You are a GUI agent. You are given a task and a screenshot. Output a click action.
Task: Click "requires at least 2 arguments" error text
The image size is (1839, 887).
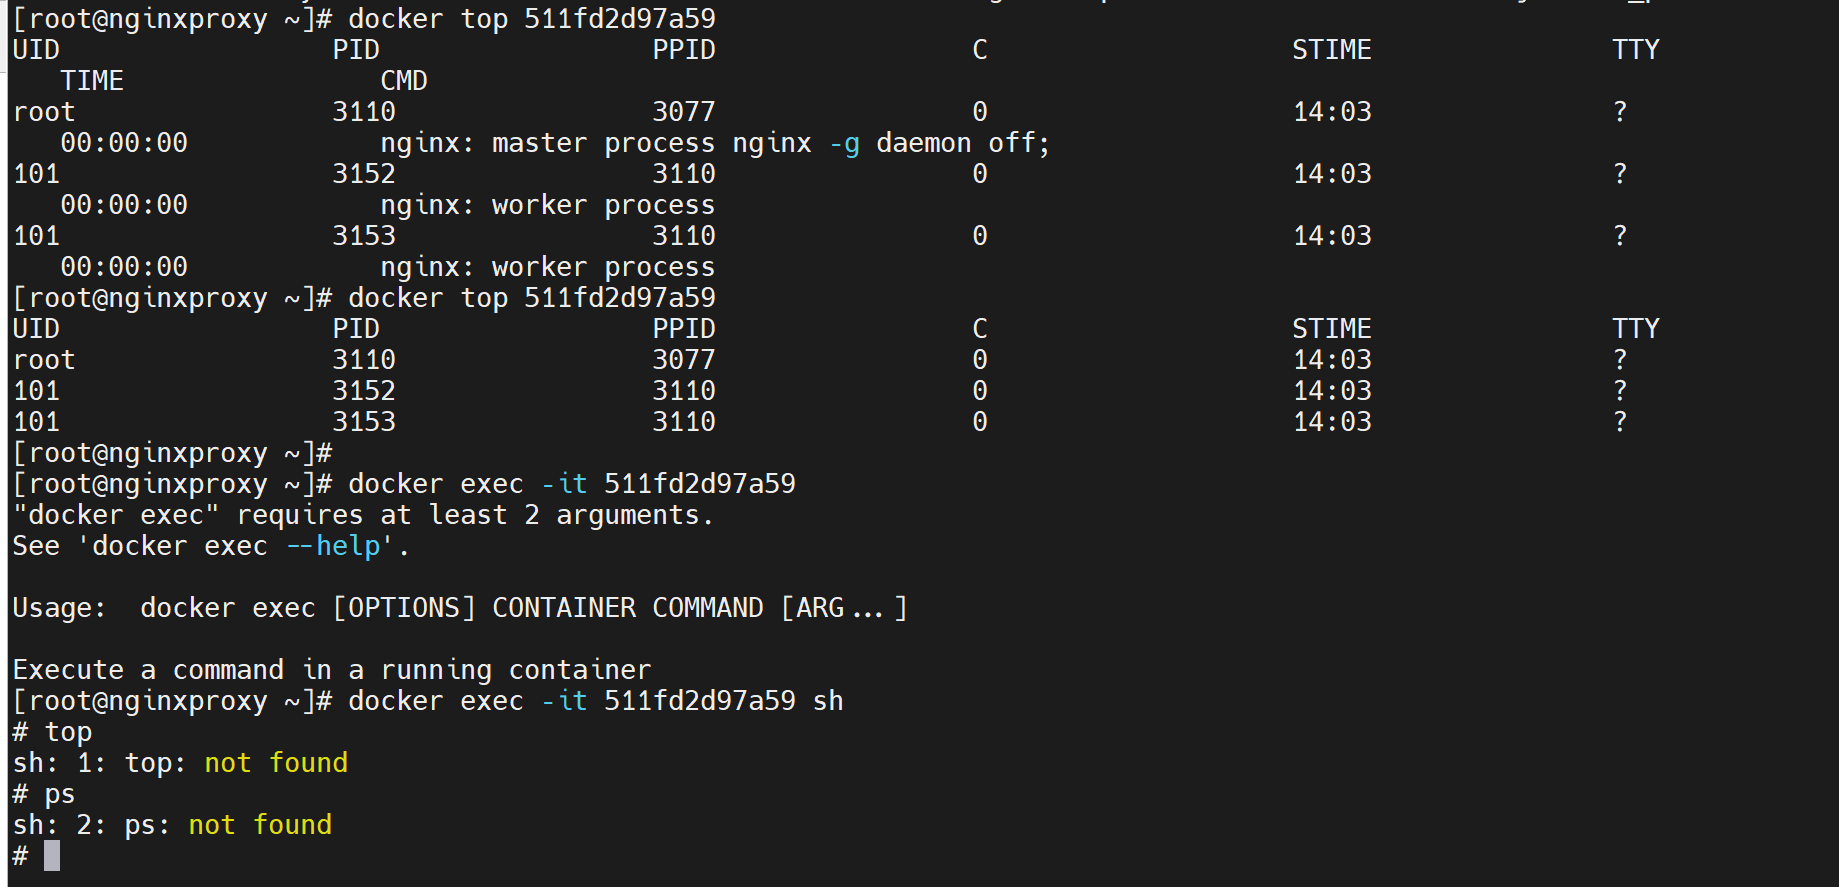point(474,515)
